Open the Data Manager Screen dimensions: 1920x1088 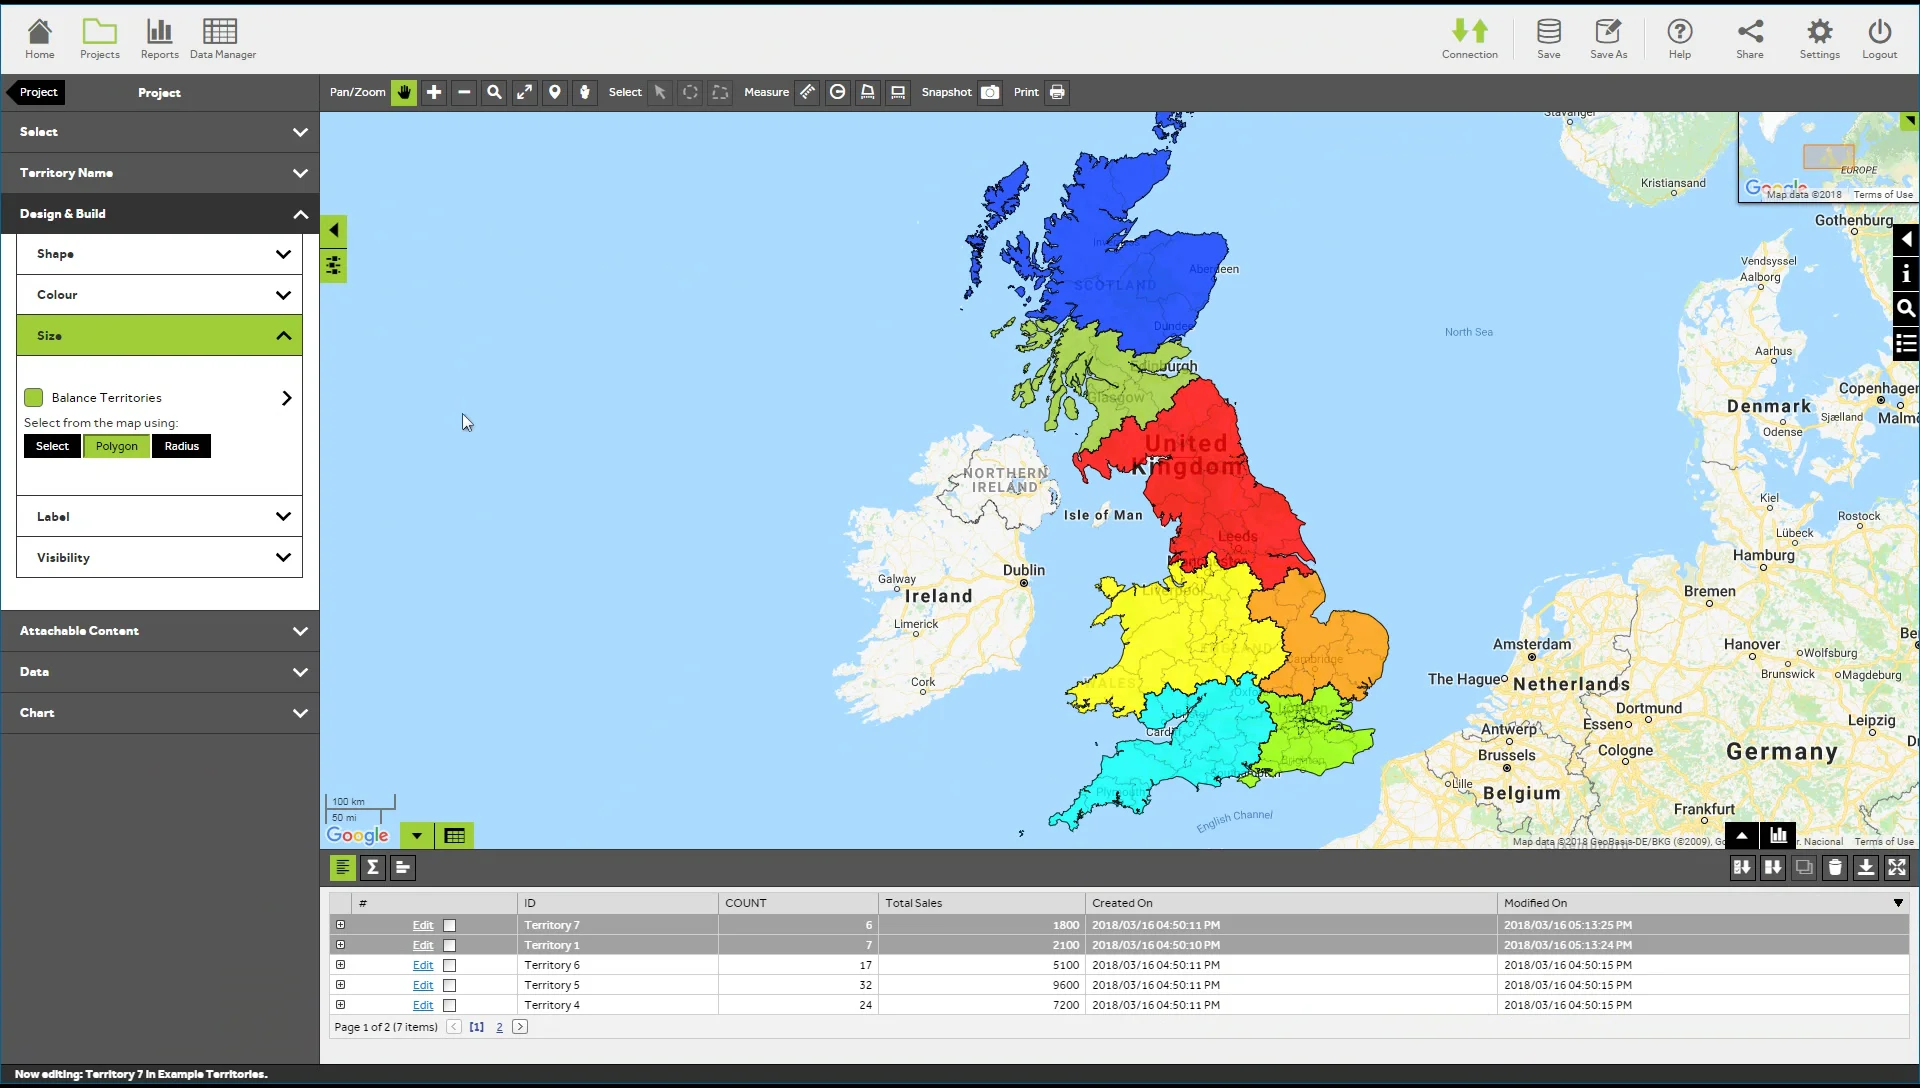[x=221, y=38]
